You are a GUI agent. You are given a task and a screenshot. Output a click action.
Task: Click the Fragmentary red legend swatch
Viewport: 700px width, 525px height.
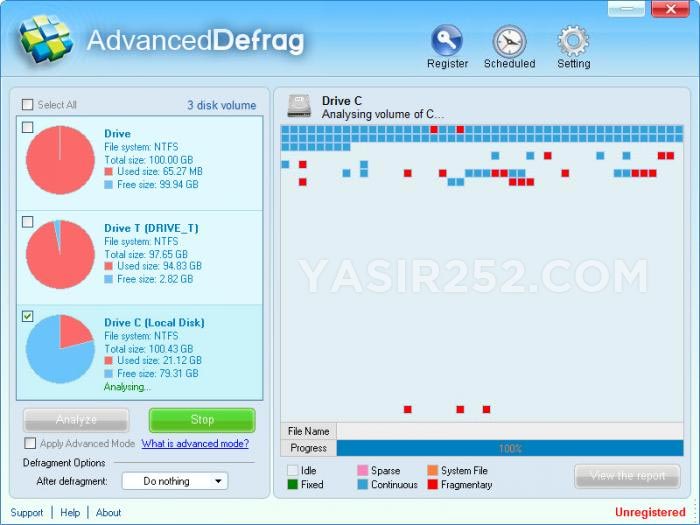point(433,484)
